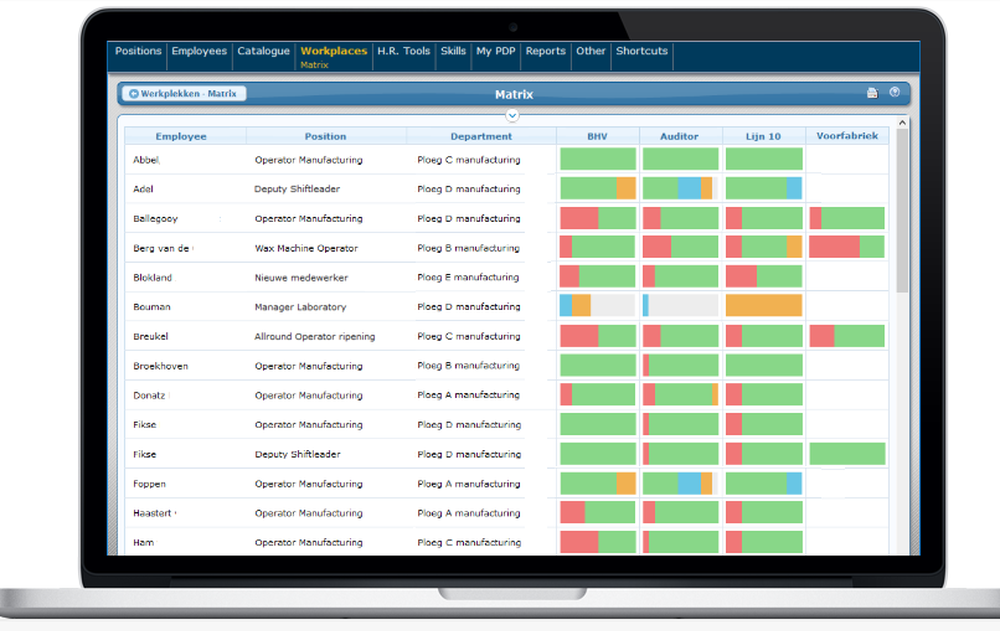Image resolution: width=1000 pixels, height=631 pixels.
Task: Click employee name Foppen
Action: [x=149, y=484]
